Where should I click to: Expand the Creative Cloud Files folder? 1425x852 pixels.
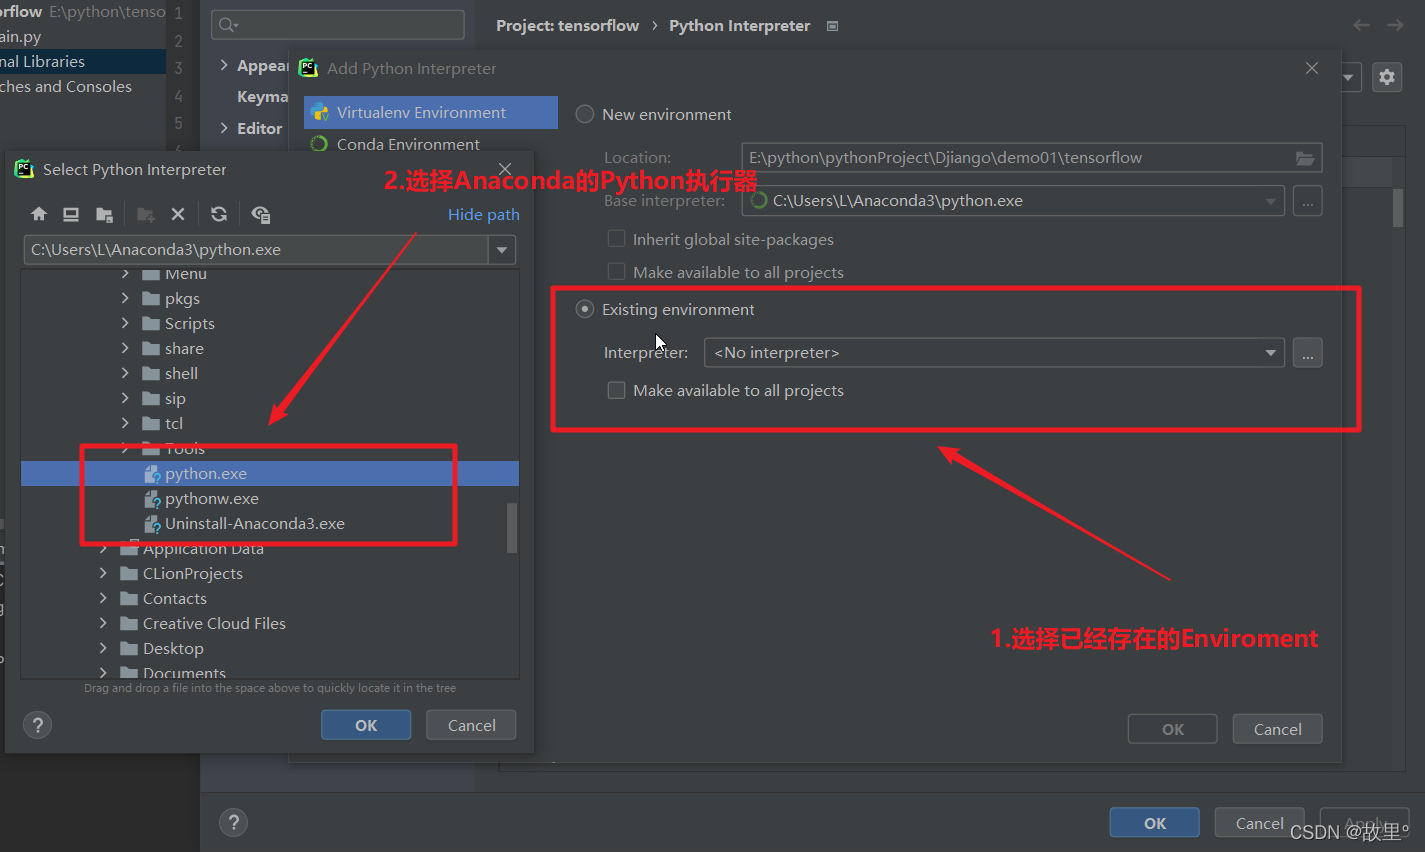103,623
